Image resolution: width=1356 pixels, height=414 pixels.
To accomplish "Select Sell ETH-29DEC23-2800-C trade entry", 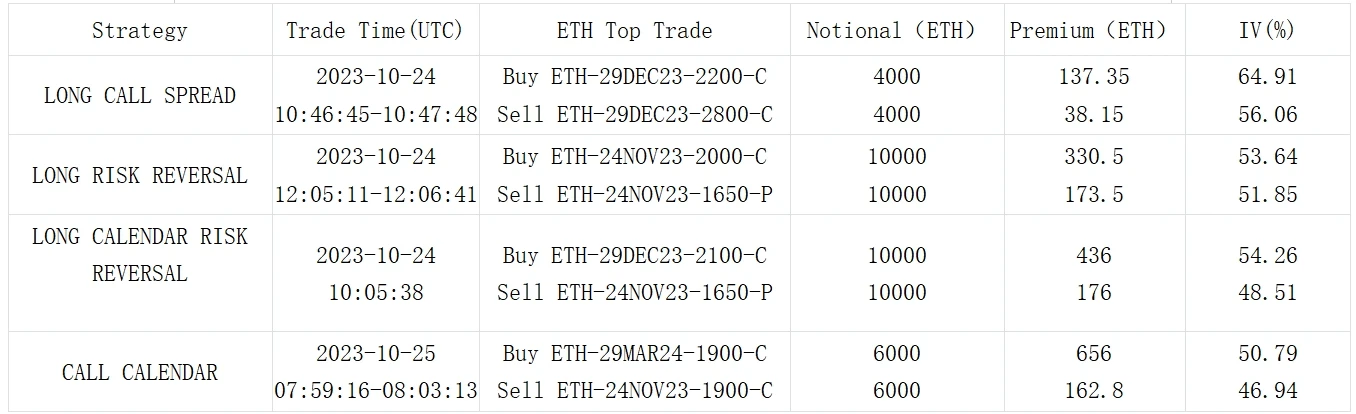I will coord(635,115).
